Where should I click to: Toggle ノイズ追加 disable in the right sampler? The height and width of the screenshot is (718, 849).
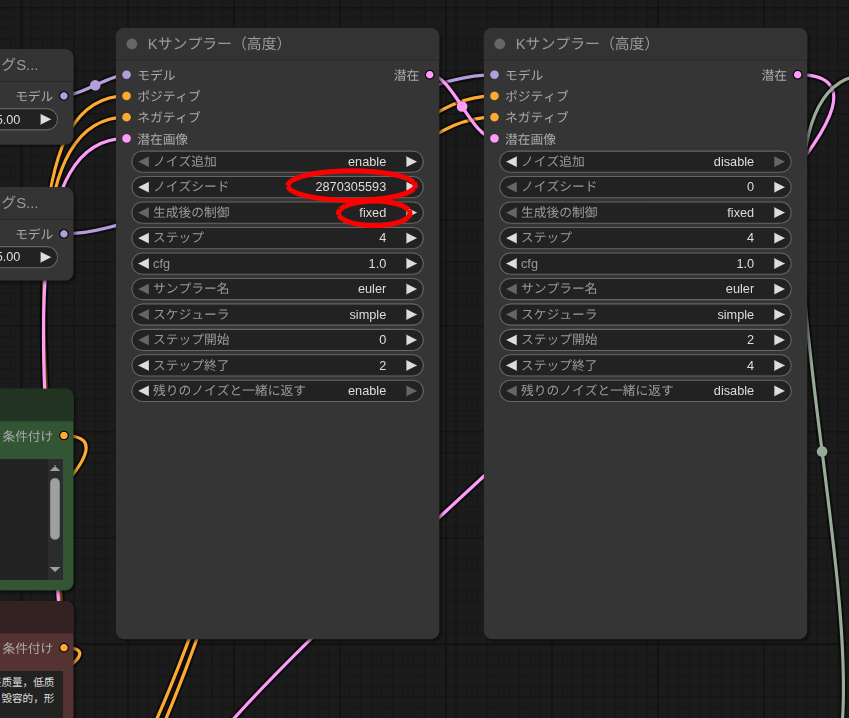[645, 162]
